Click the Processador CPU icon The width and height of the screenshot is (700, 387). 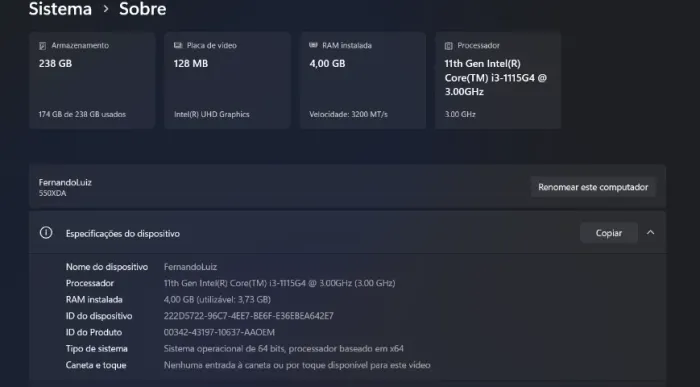[449, 46]
